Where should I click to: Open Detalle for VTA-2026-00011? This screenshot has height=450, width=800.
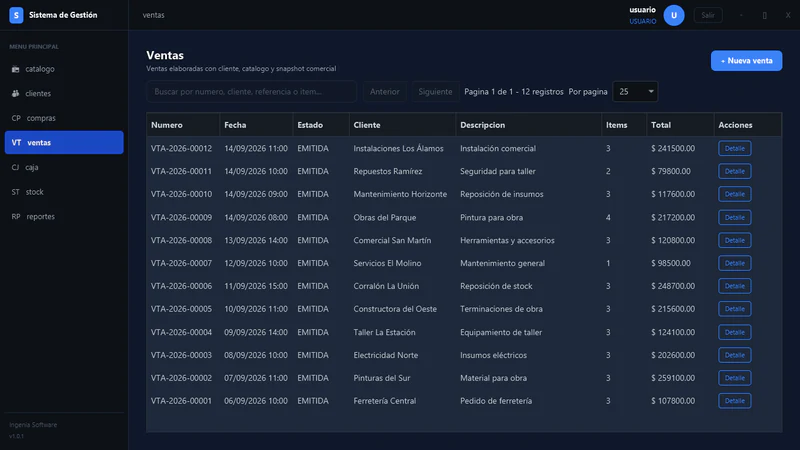(735, 171)
